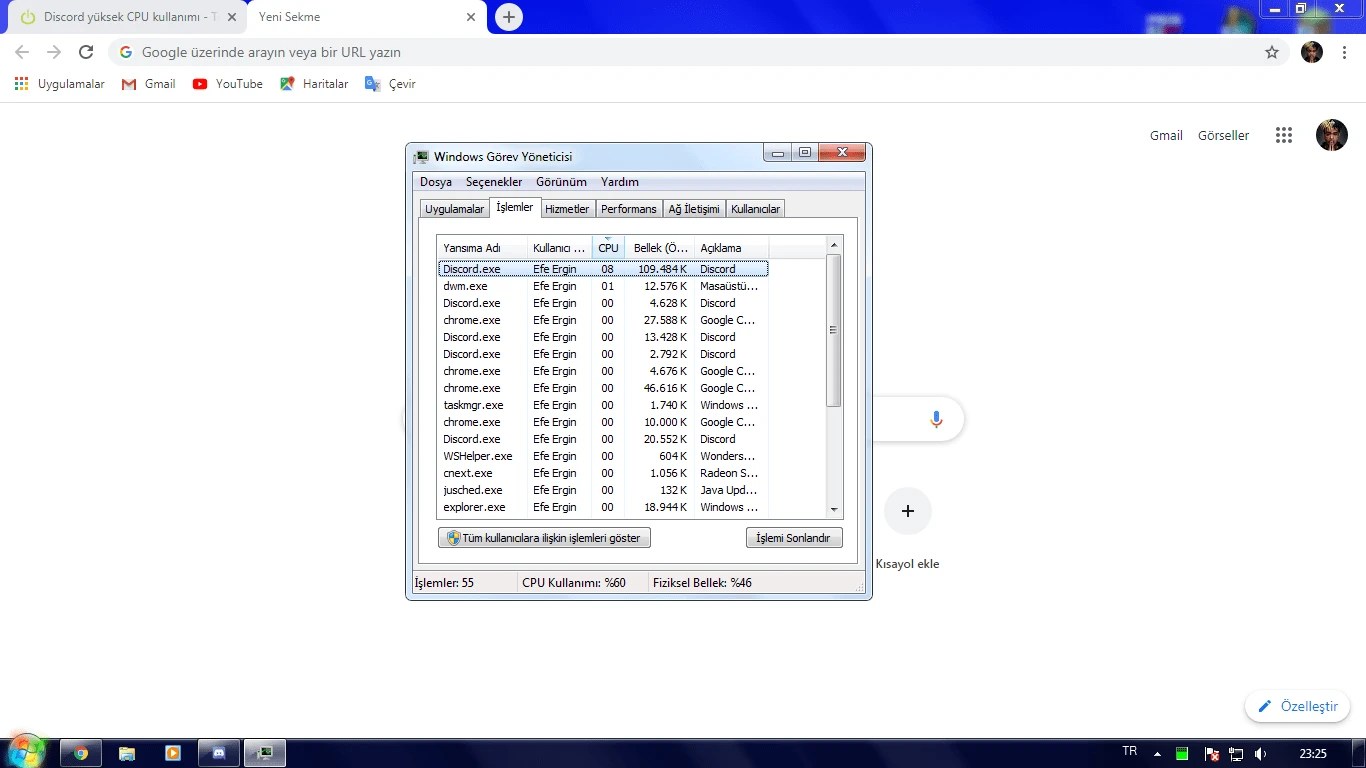
Task: Open the media player taskbar icon
Action: 173,753
